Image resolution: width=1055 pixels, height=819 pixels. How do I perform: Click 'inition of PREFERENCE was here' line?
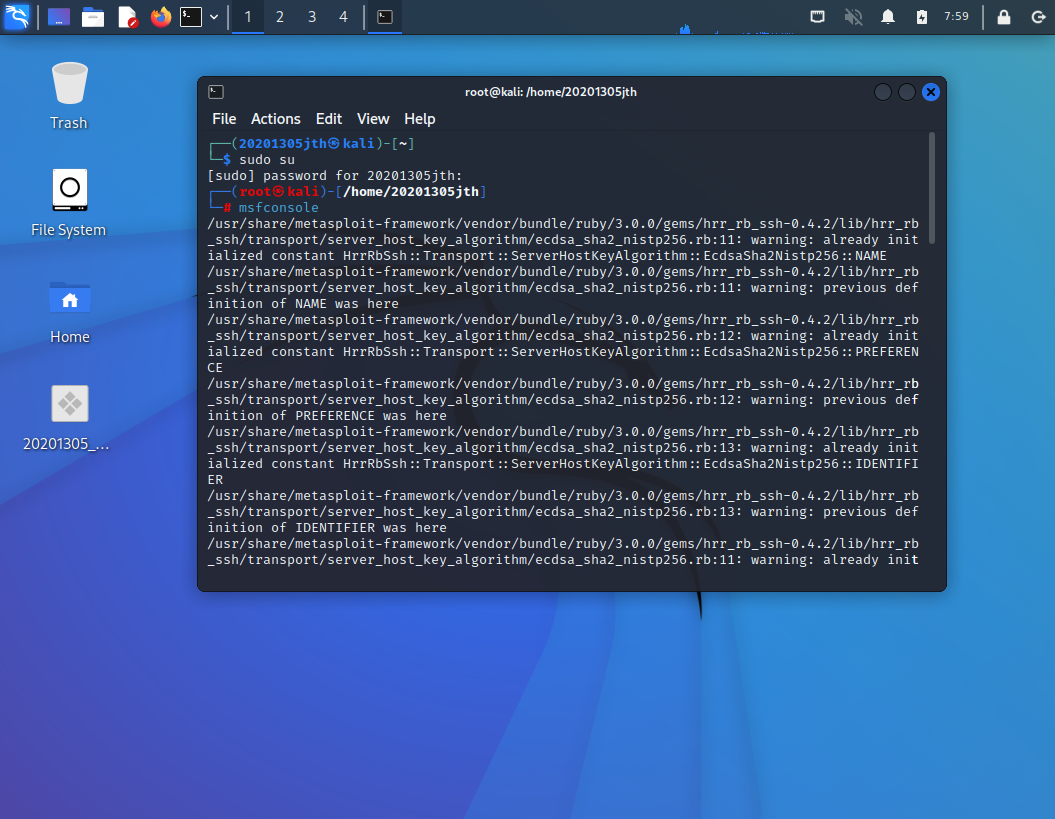[x=327, y=416]
